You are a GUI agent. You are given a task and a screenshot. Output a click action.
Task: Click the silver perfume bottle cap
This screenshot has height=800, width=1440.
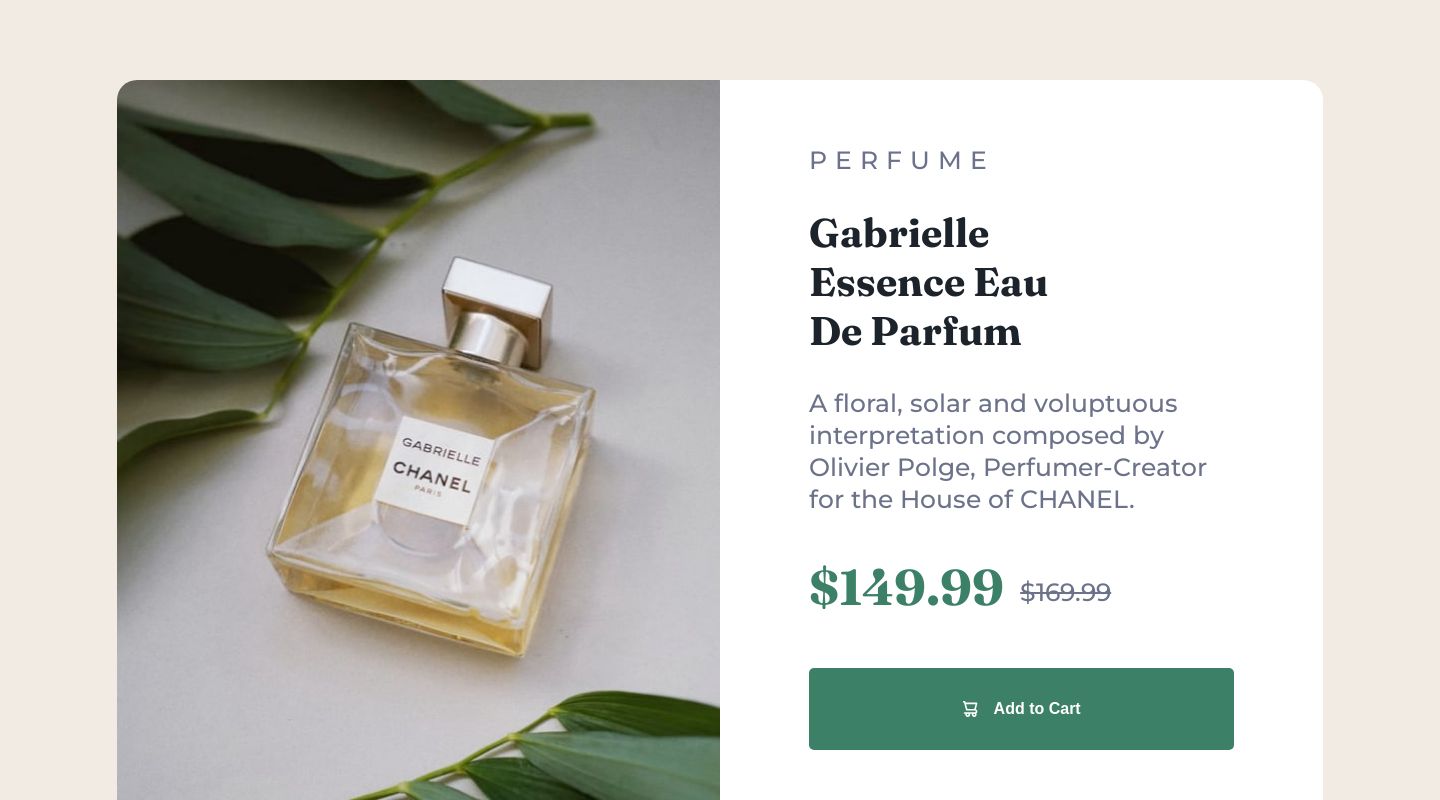497,298
